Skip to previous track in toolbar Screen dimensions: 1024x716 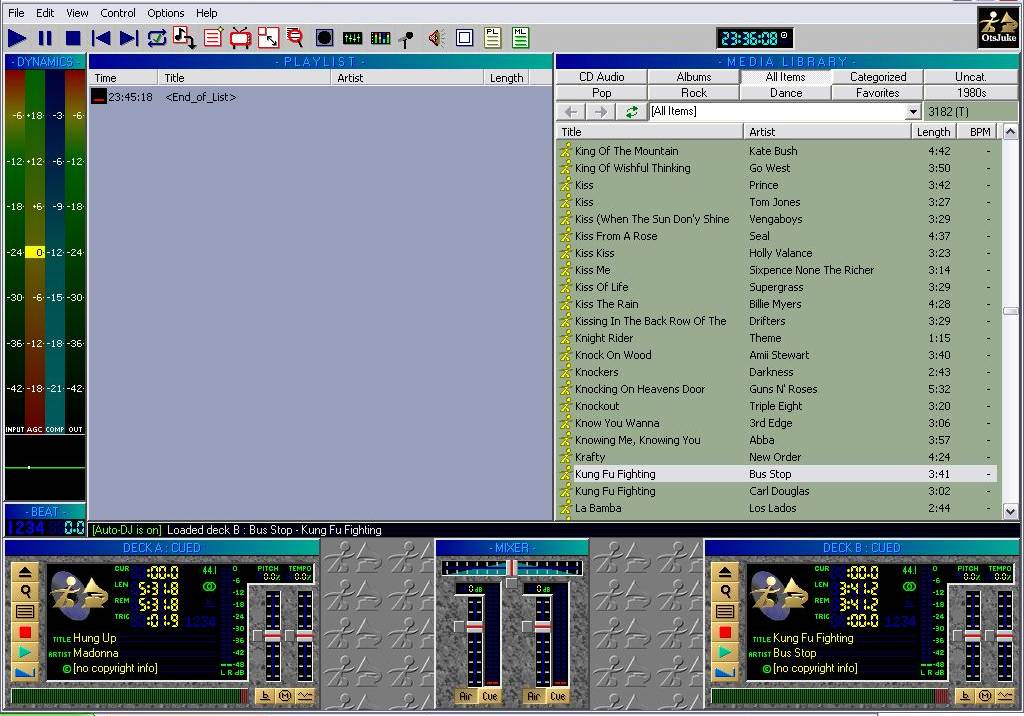(x=101, y=39)
